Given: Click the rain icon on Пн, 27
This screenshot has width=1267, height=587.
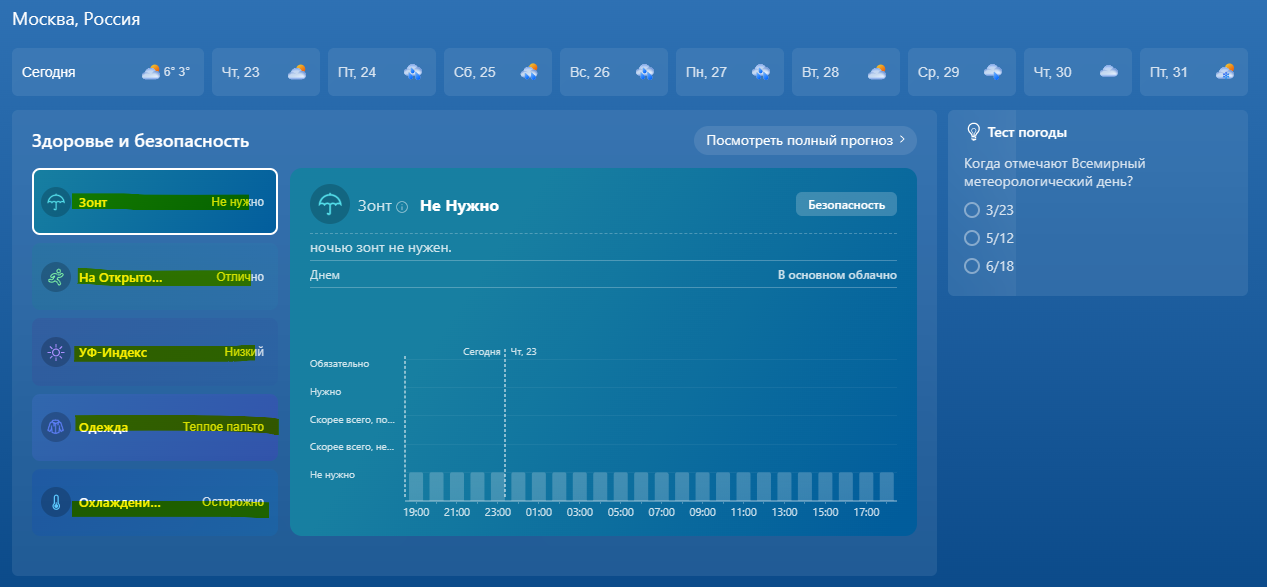Looking at the screenshot, I should click(x=761, y=72).
